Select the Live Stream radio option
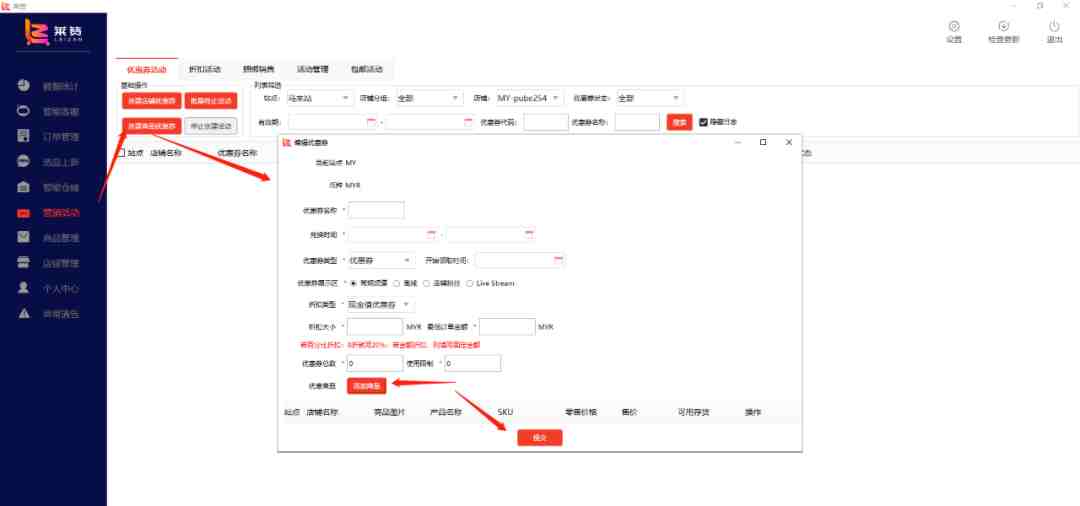Viewport: 1080px width, 506px height. (470, 283)
